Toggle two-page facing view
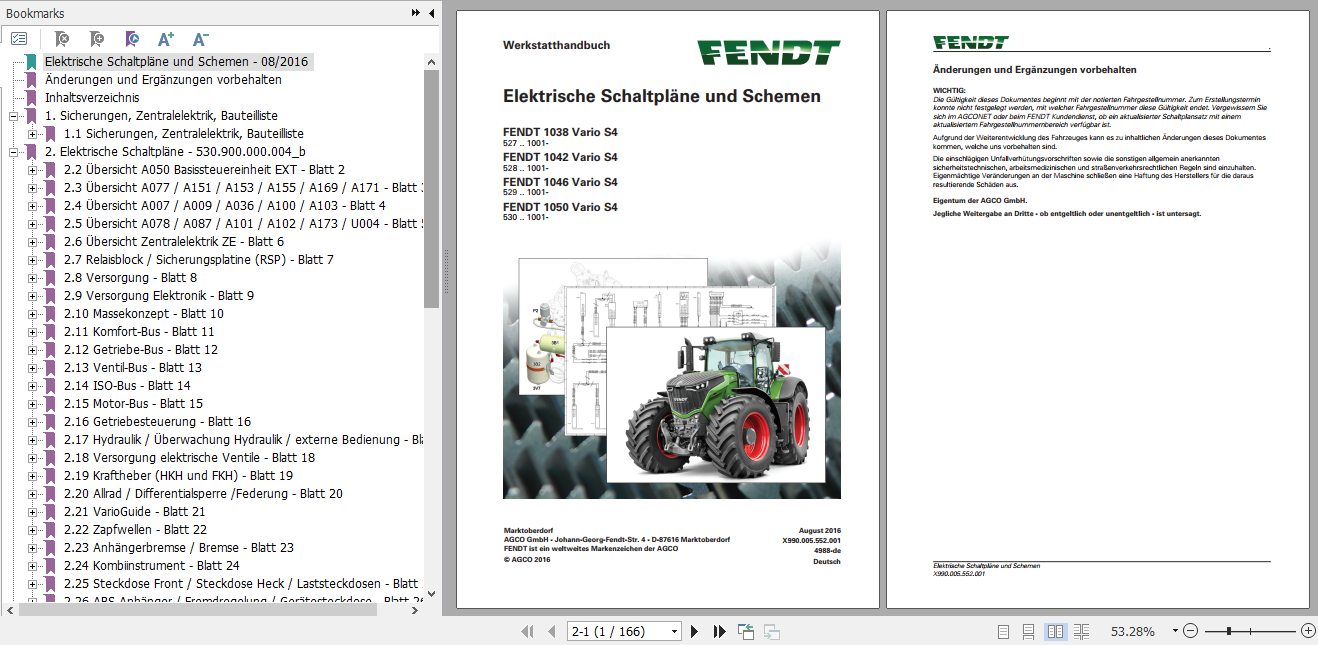Screen dimensions: 1318x645 tap(1055, 631)
